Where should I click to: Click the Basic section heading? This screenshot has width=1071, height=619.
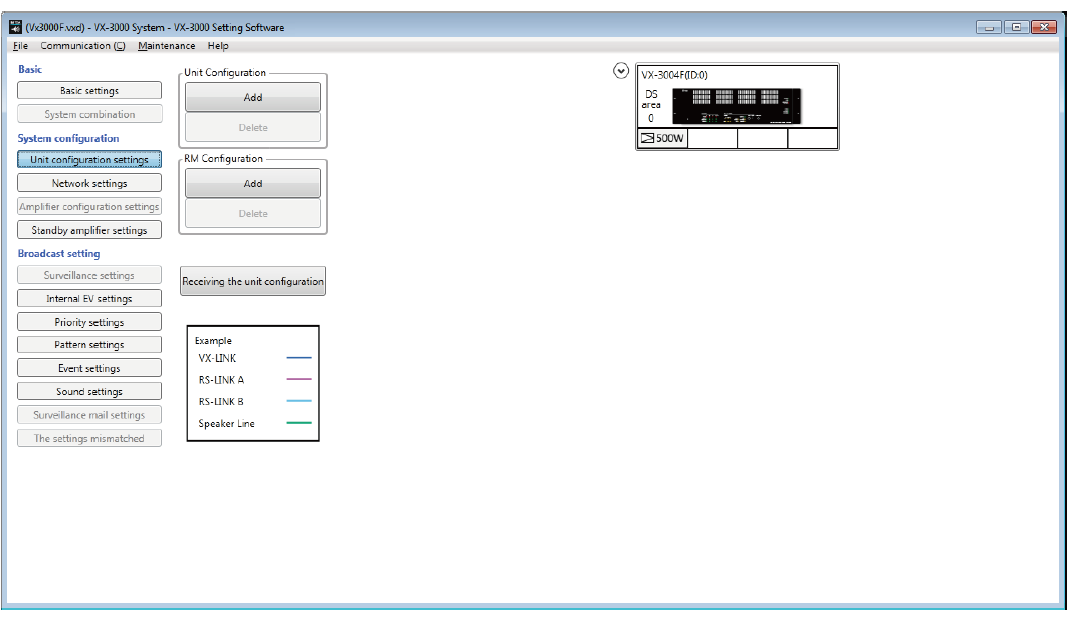click(29, 69)
